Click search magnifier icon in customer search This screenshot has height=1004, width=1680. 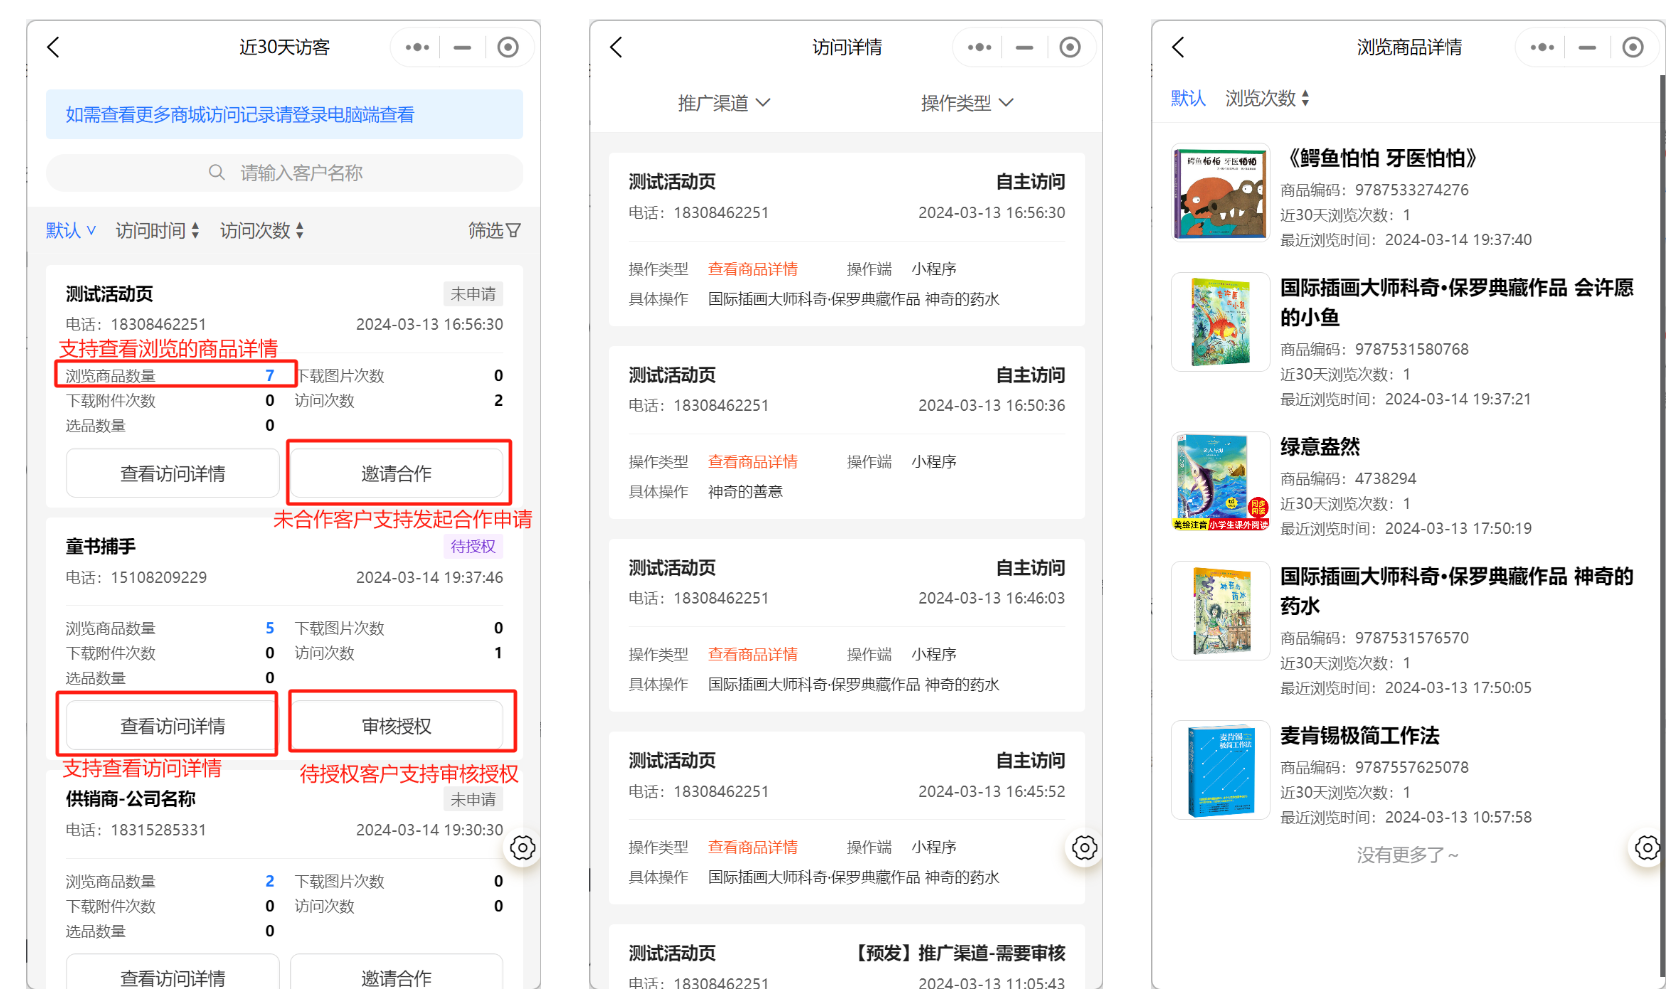[216, 172]
